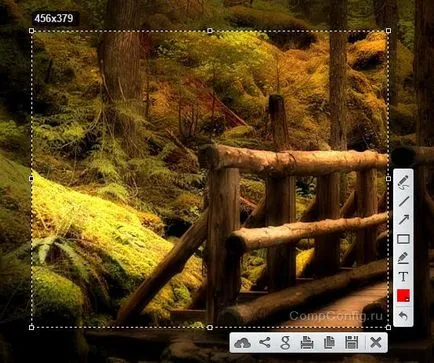
Task: Save screenshot with floppy disk icon
Action: click(351, 343)
